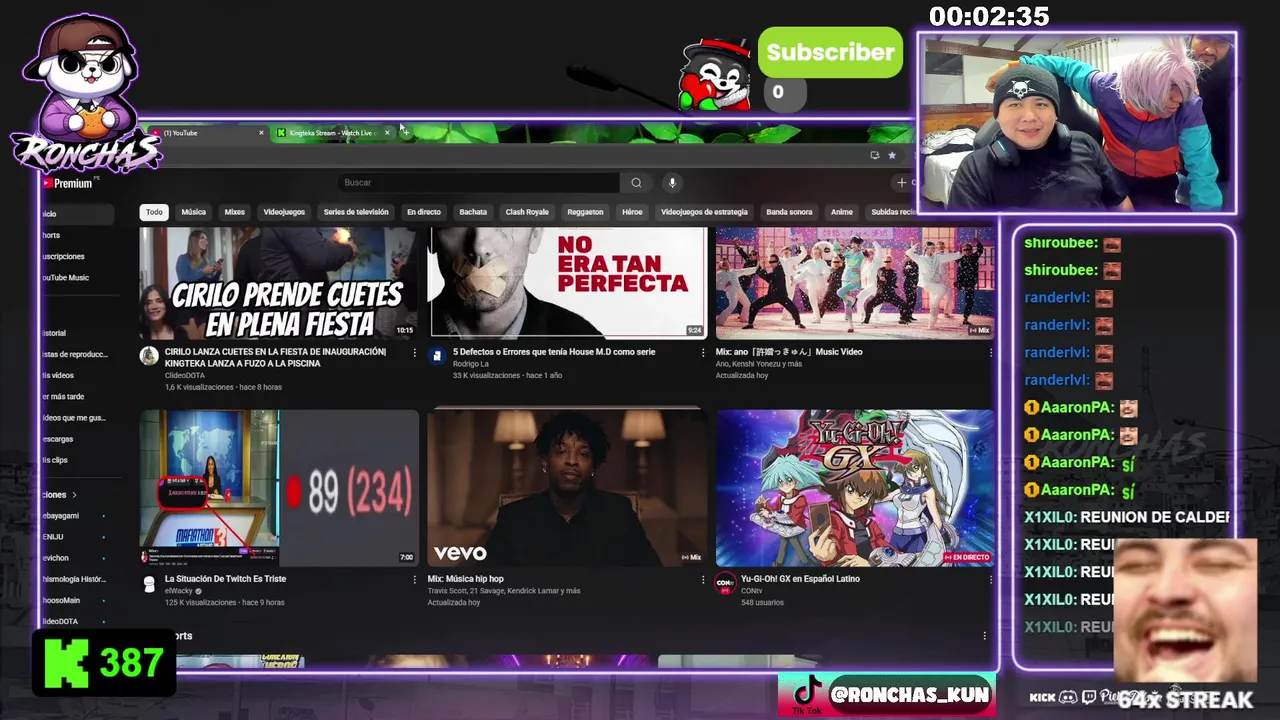This screenshot has width=1280, height=720.
Task: Select the Banda sonora filter chip
Action: click(x=789, y=212)
